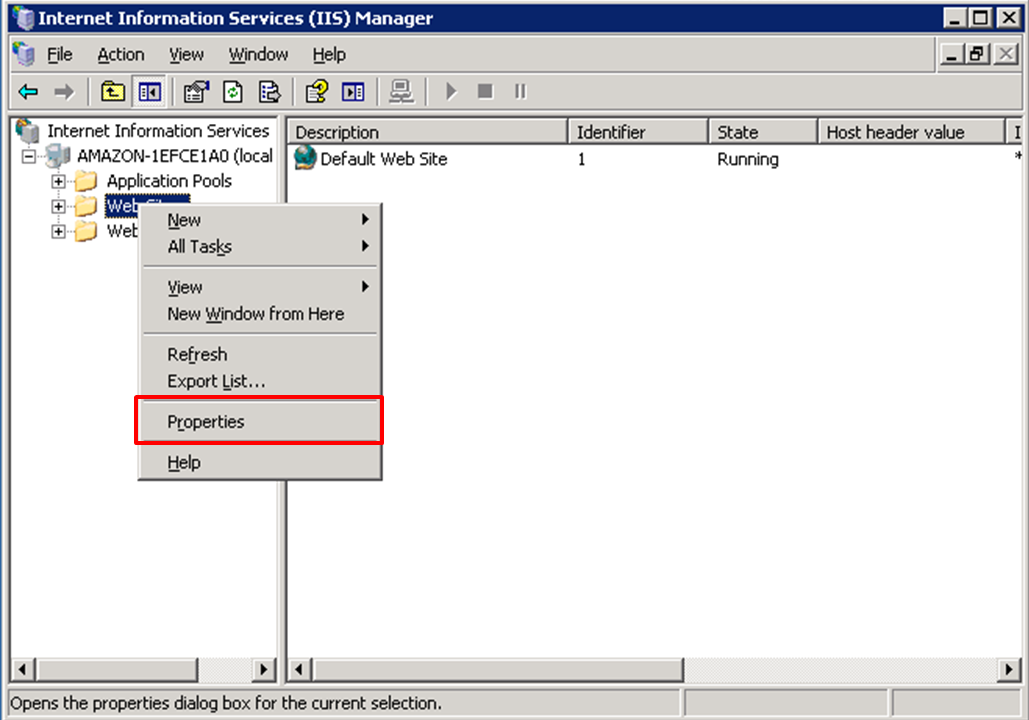
Task: Click the Default Web Site globe icon
Action: (x=305, y=158)
